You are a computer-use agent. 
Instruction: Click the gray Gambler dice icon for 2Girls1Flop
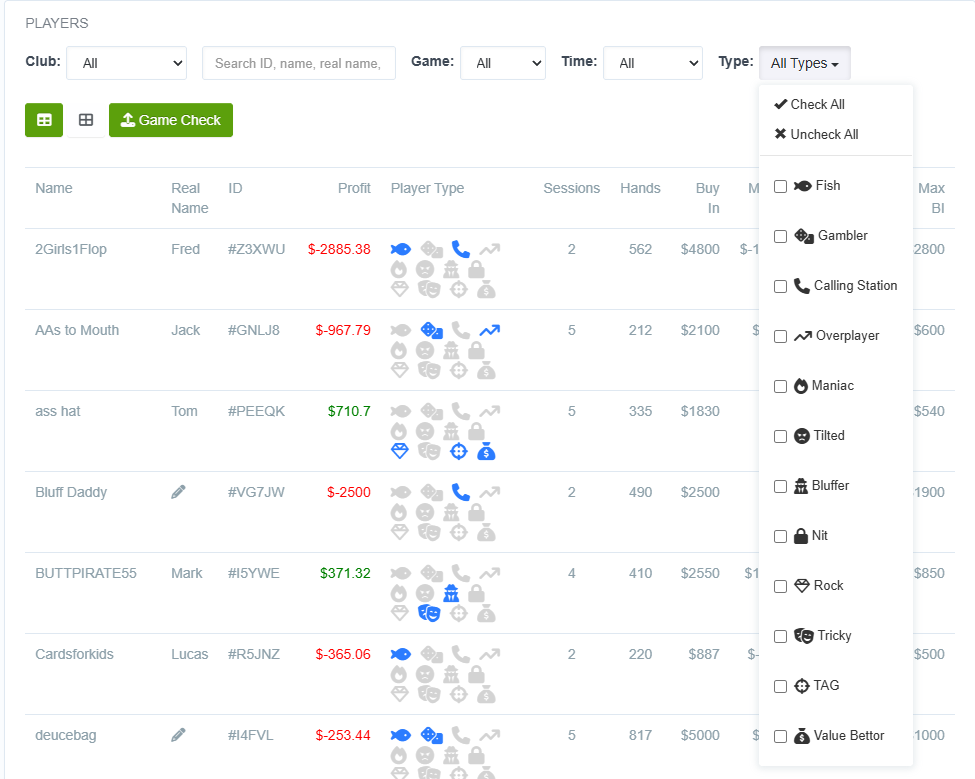(432, 249)
